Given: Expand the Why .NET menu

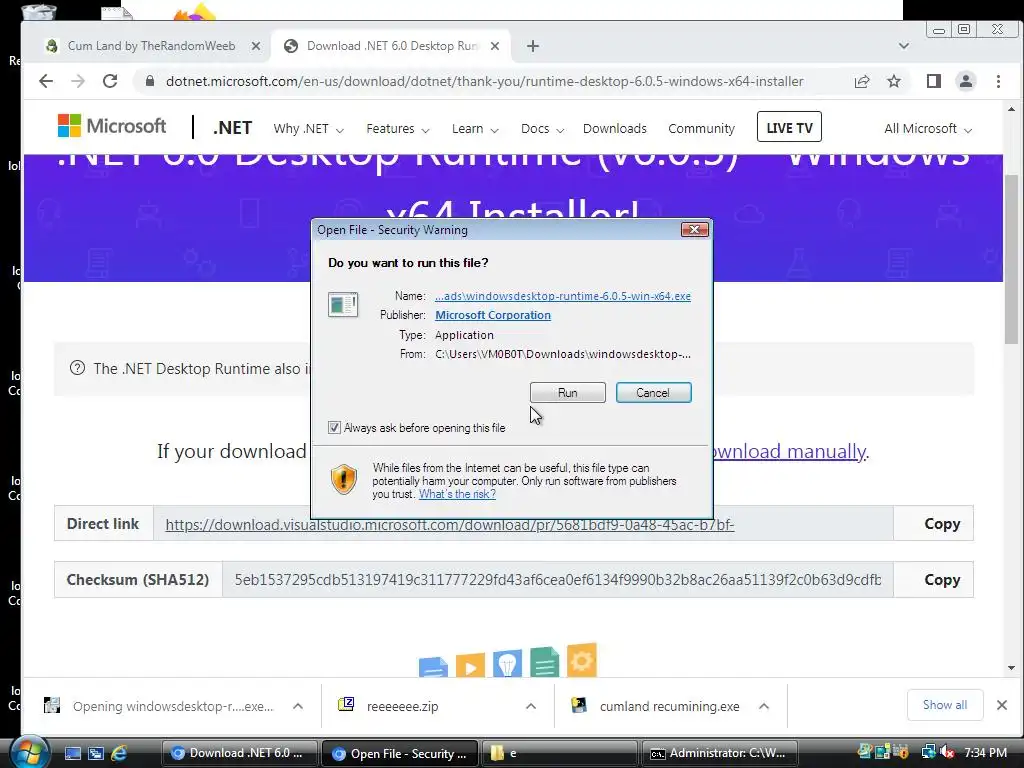Looking at the screenshot, I should click(x=308, y=129).
